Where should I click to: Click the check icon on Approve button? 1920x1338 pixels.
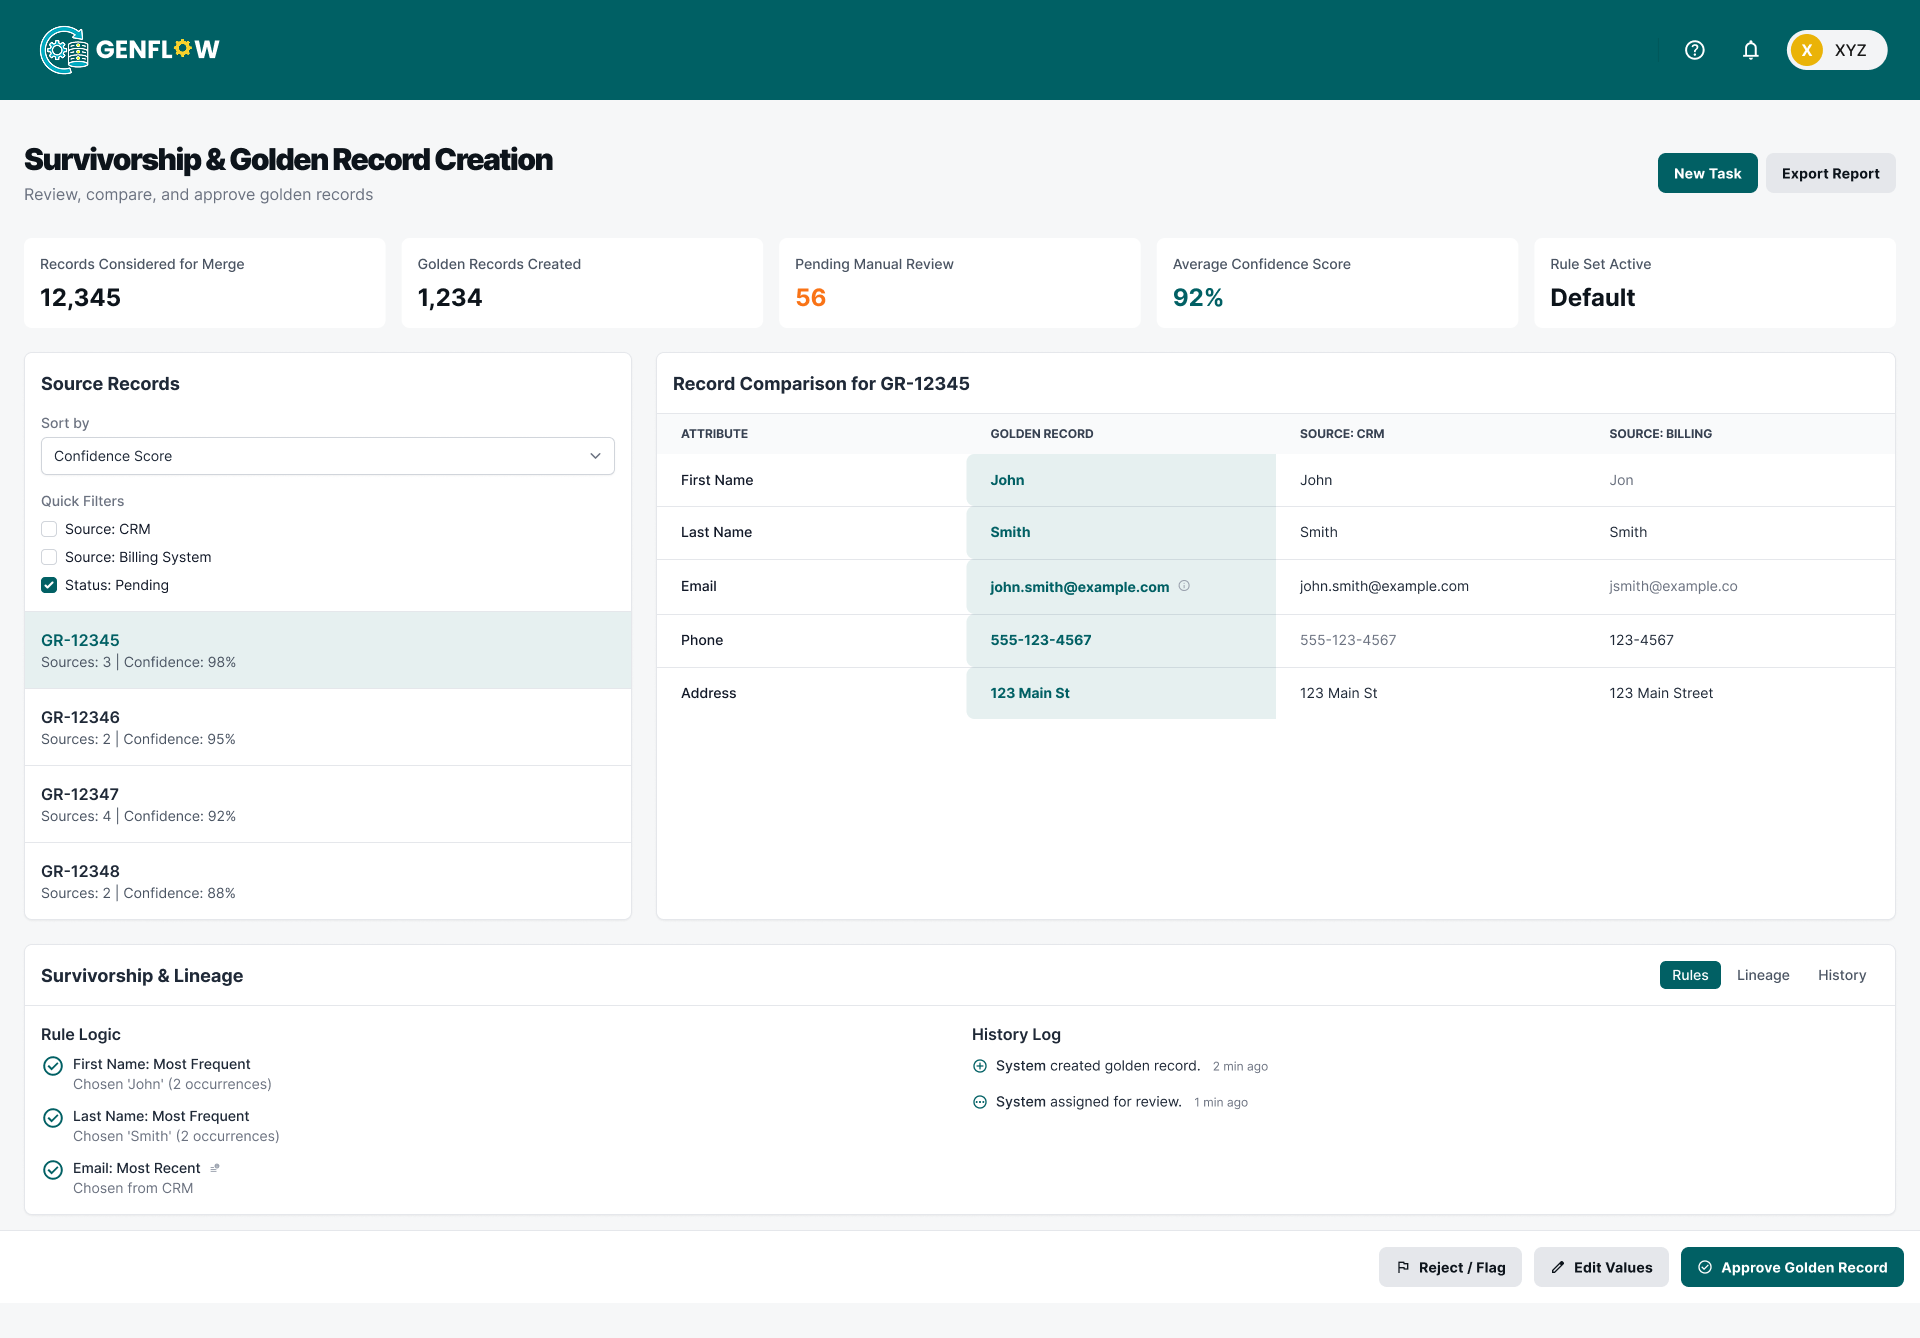(1705, 1267)
